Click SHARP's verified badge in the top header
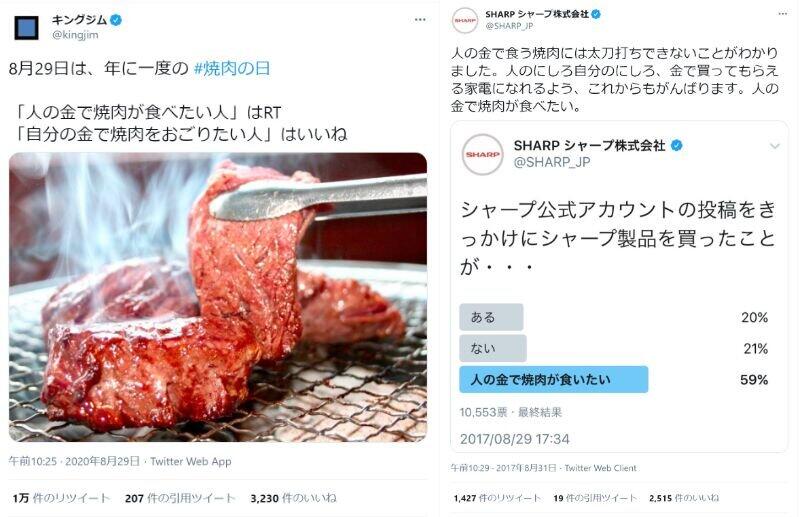 point(595,14)
